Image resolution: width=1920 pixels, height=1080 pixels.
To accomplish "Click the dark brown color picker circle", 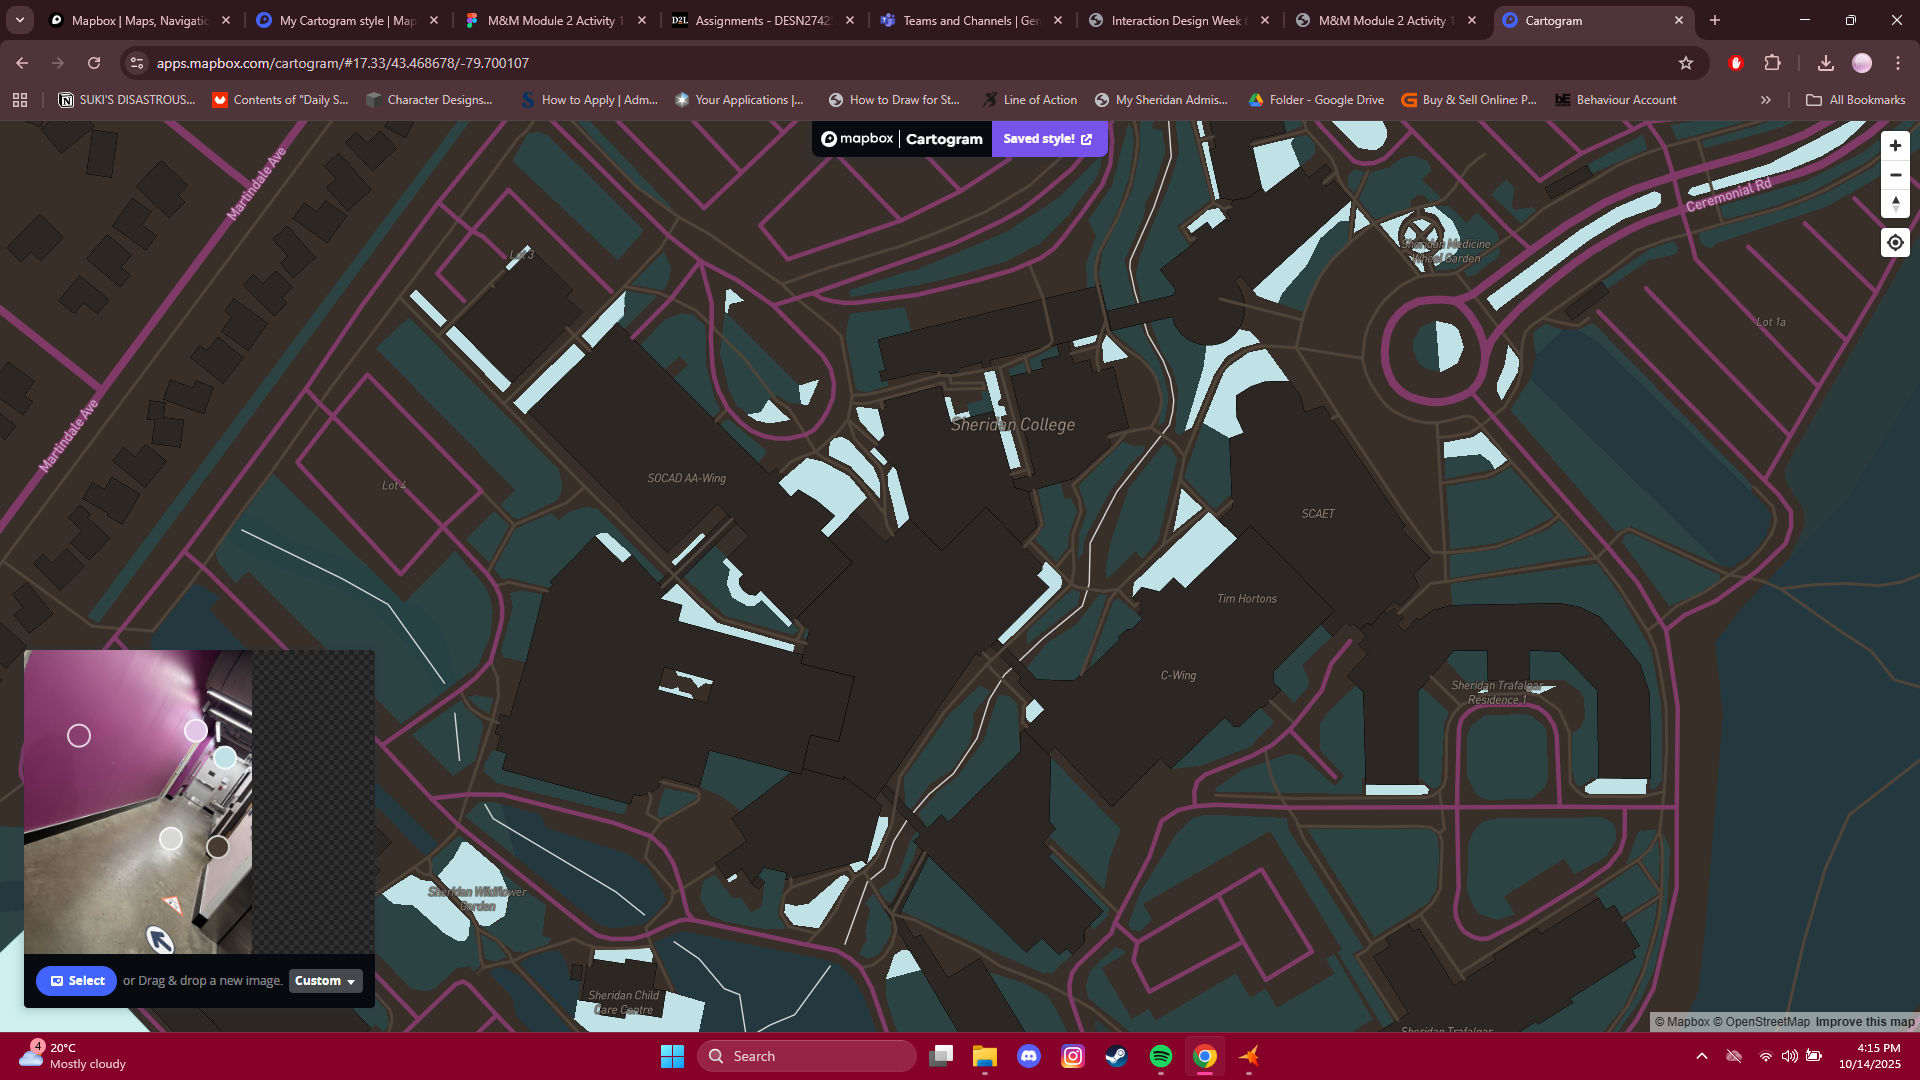I will click(217, 848).
